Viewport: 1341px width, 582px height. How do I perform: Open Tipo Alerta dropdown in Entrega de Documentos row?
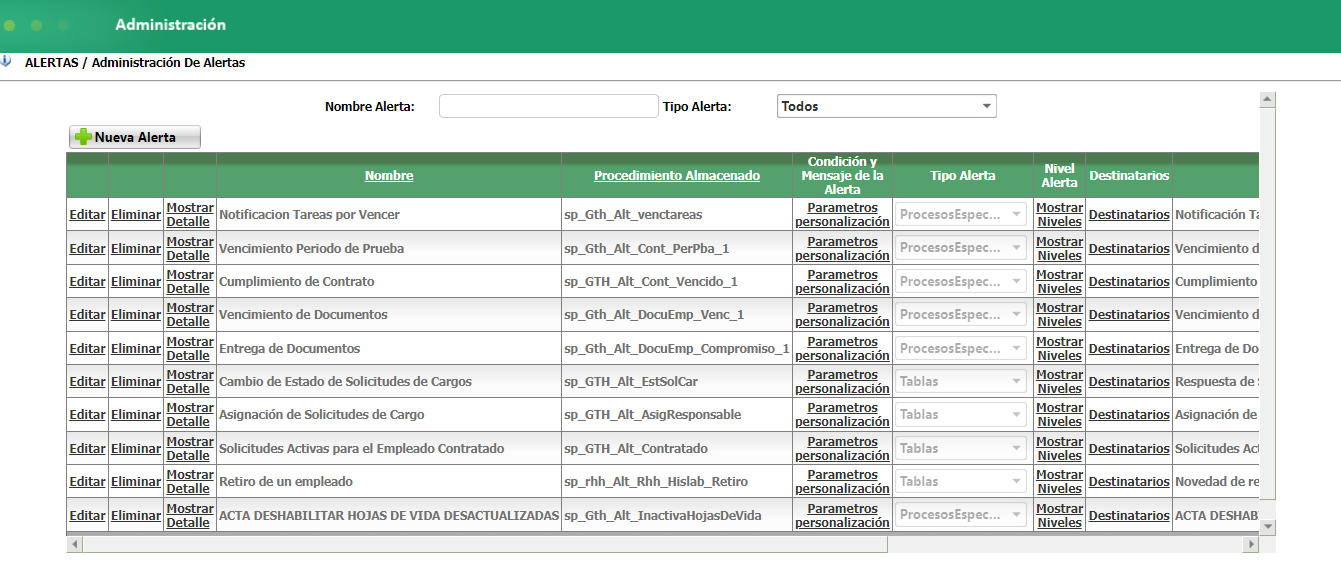[x=961, y=348]
